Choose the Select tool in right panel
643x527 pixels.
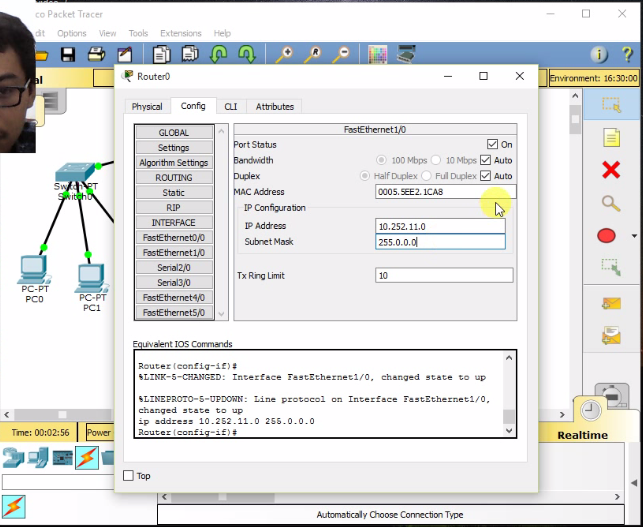(611, 105)
